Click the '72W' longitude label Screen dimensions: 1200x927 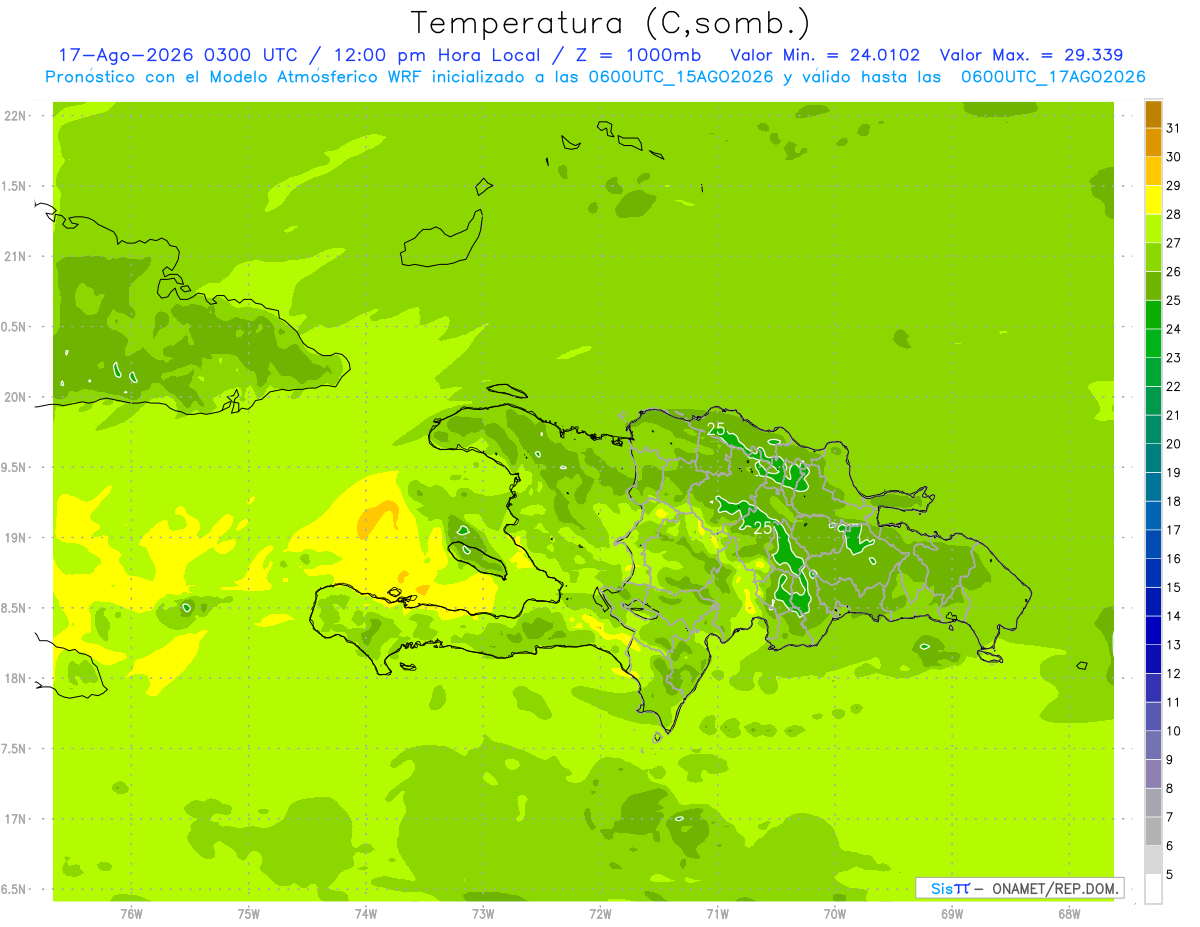[x=600, y=914]
